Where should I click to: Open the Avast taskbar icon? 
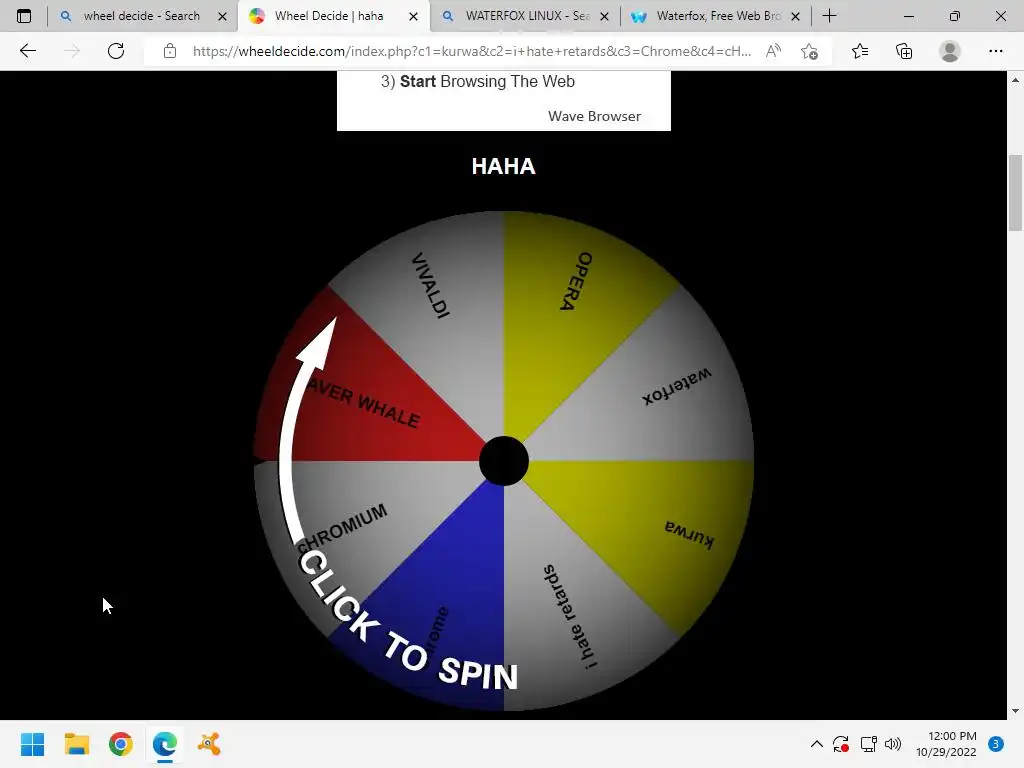pyautogui.click(x=209, y=744)
